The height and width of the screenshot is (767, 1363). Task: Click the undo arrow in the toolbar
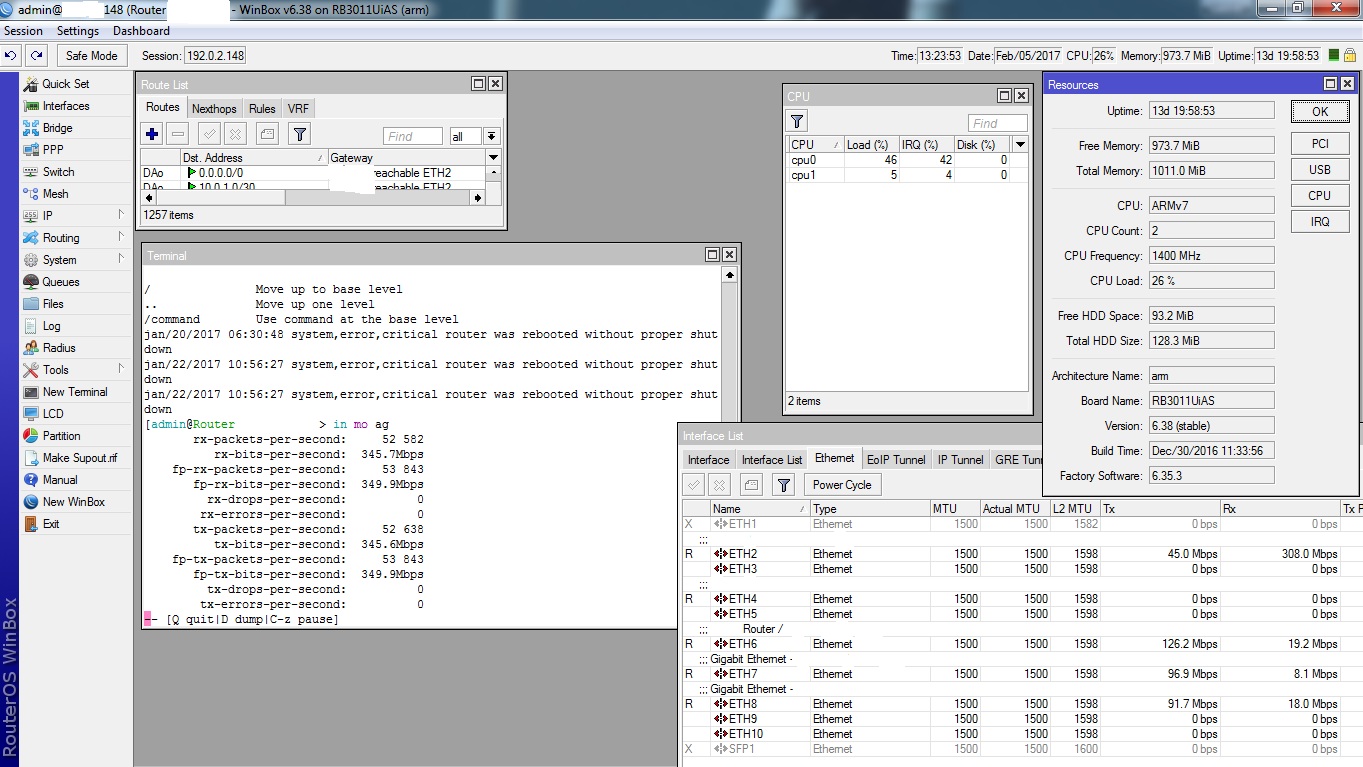pos(12,56)
